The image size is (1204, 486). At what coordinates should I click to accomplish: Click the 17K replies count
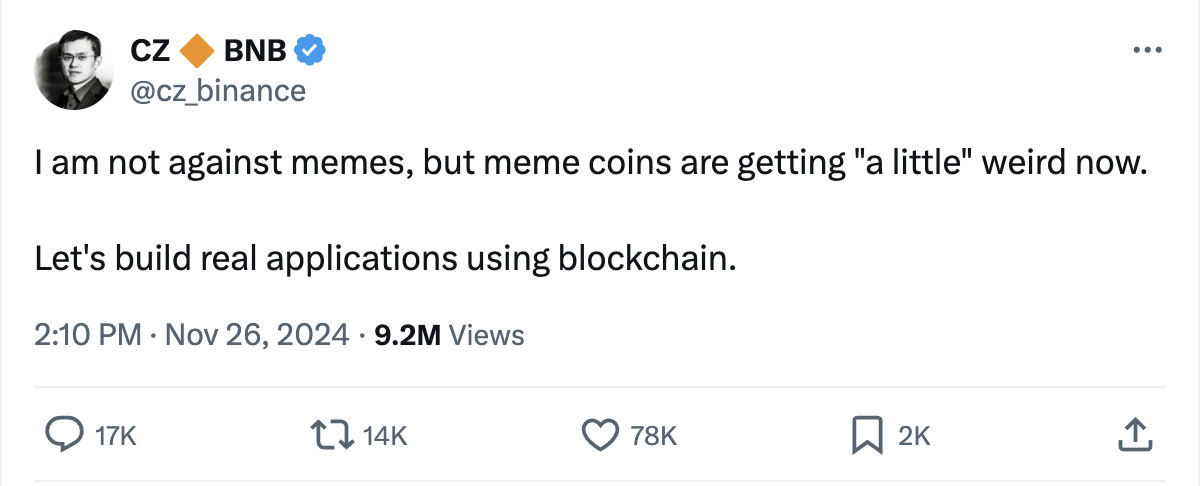114,436
